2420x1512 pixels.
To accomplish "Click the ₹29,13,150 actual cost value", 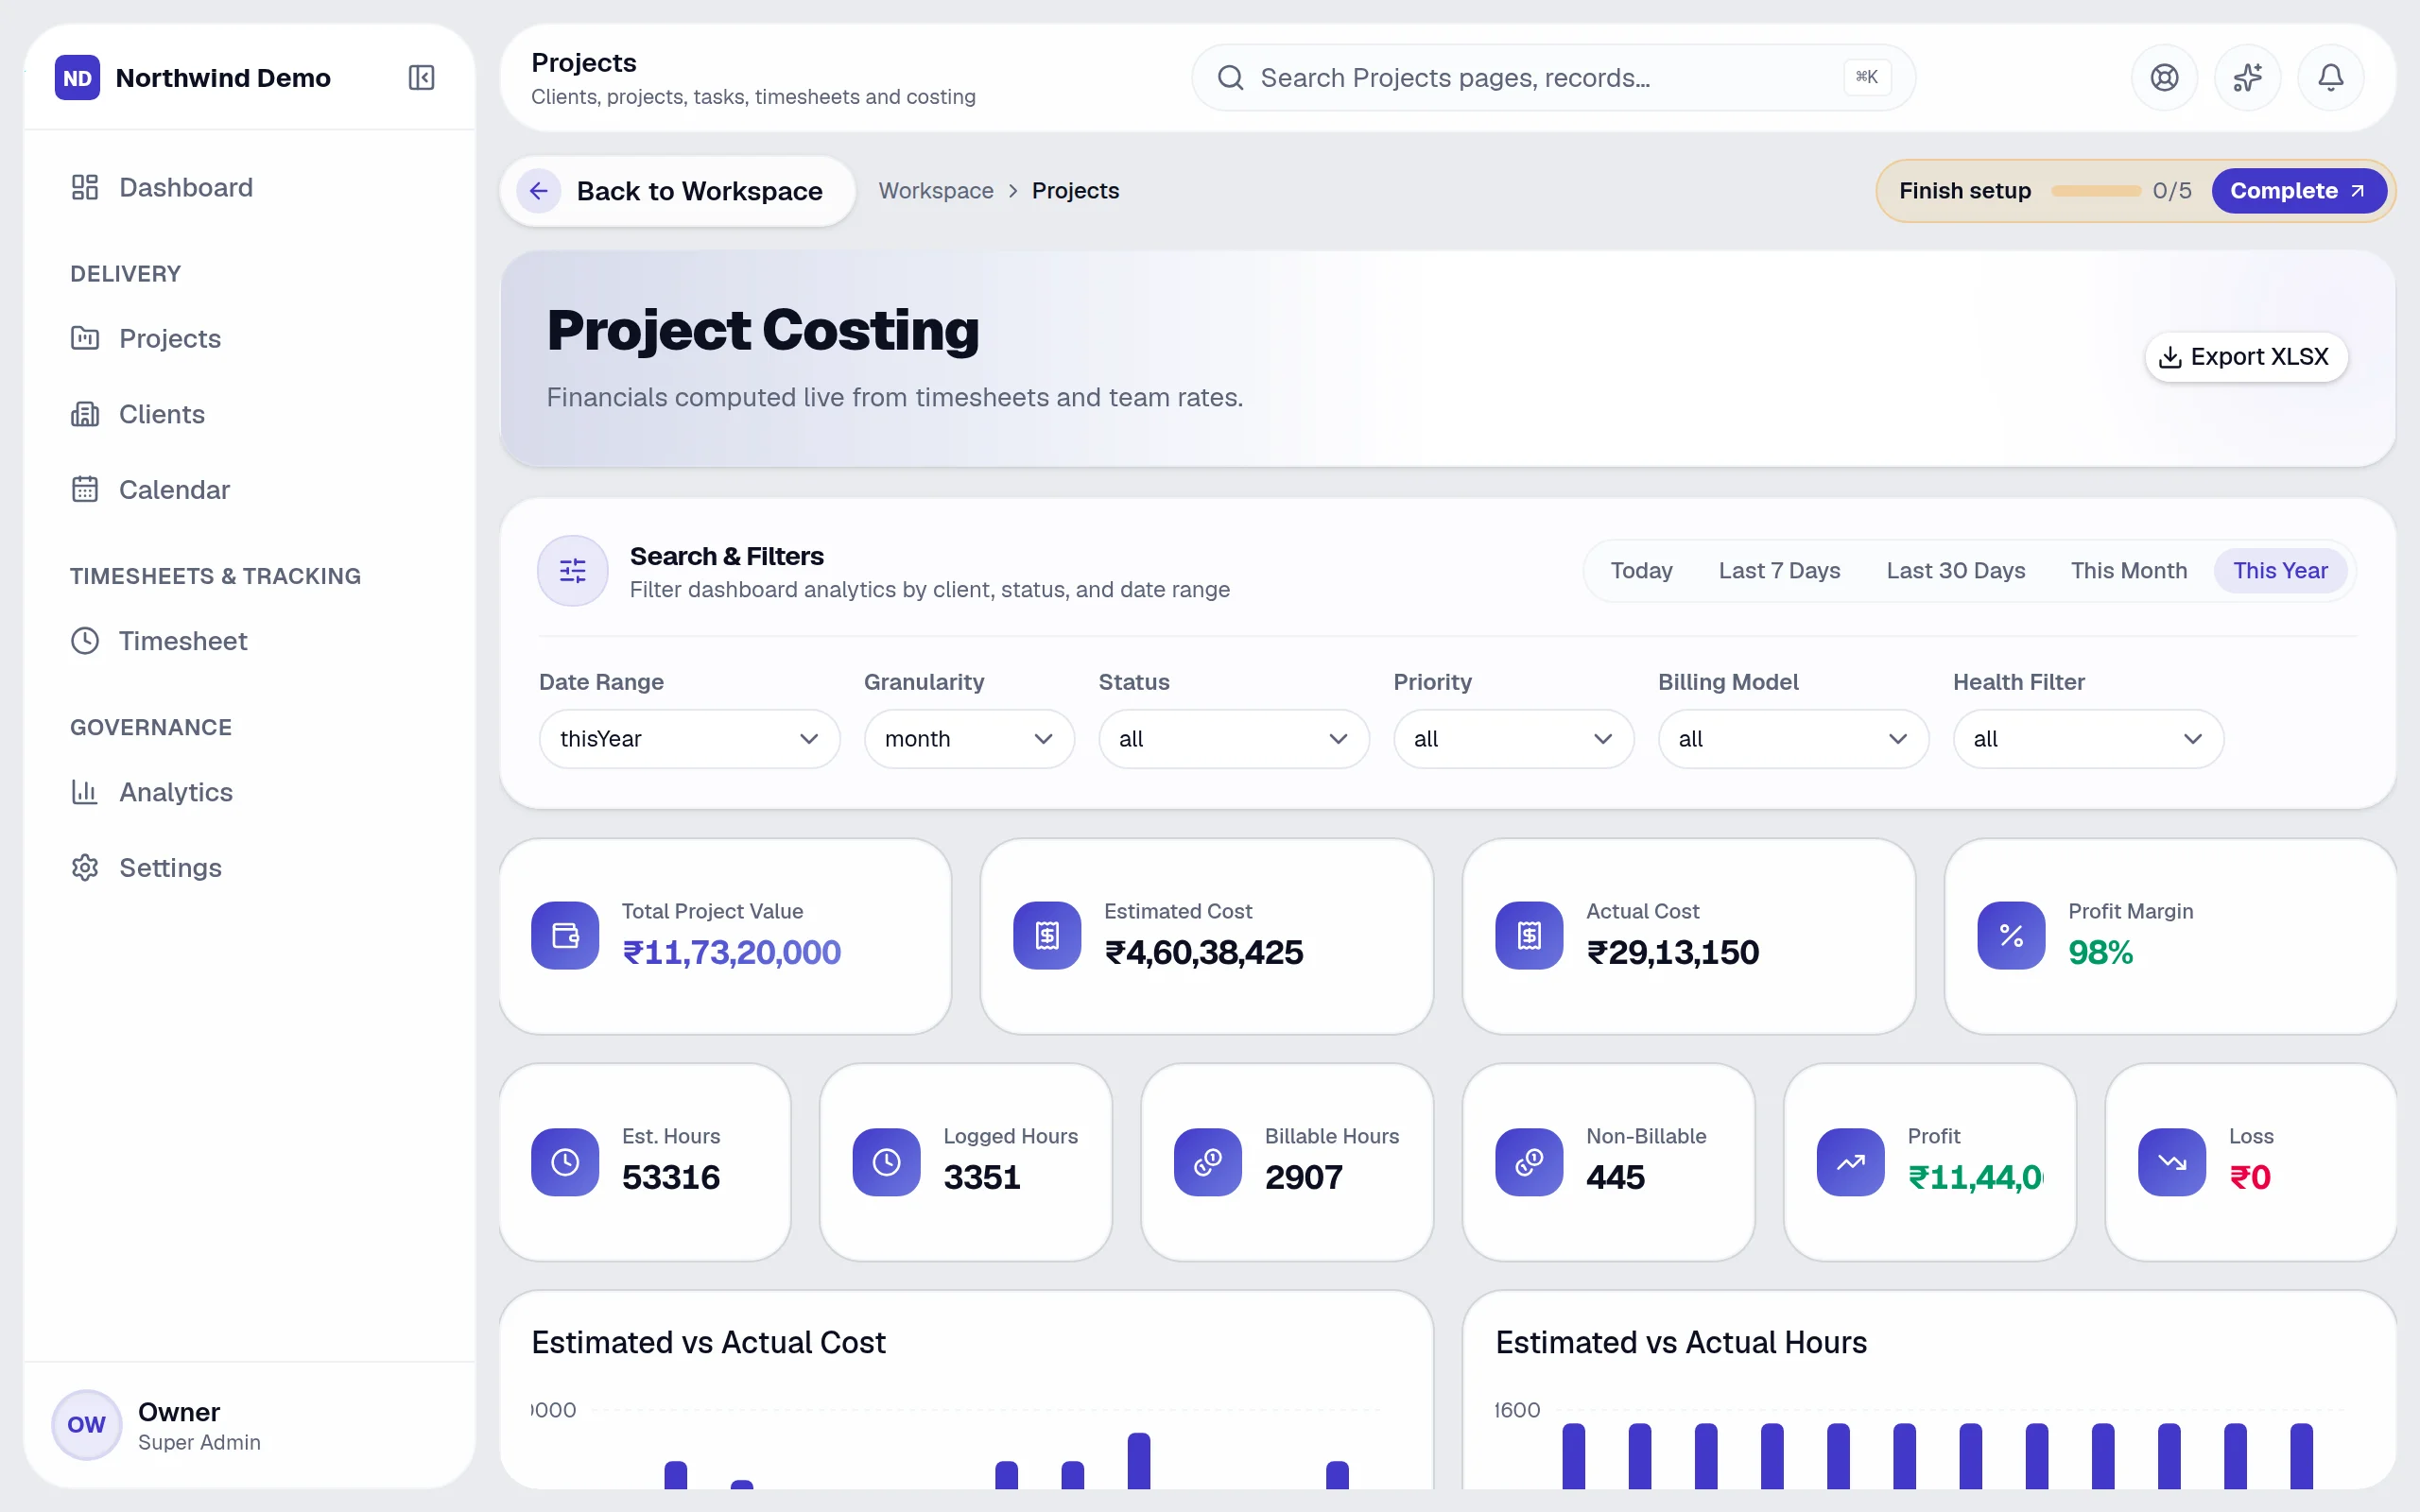I will [x=1672, y=952].
